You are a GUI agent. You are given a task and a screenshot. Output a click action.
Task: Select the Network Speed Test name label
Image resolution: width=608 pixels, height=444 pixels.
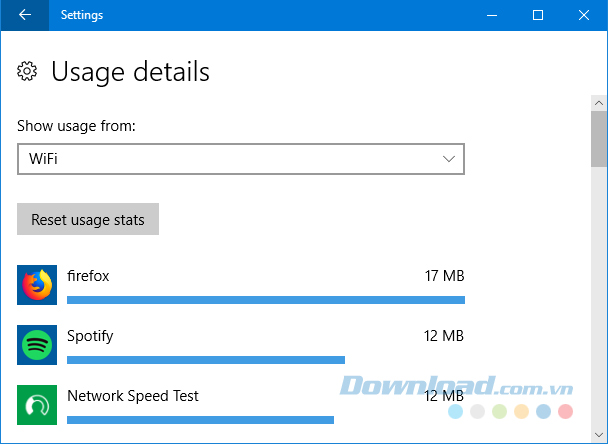click(x=133, y=396)
